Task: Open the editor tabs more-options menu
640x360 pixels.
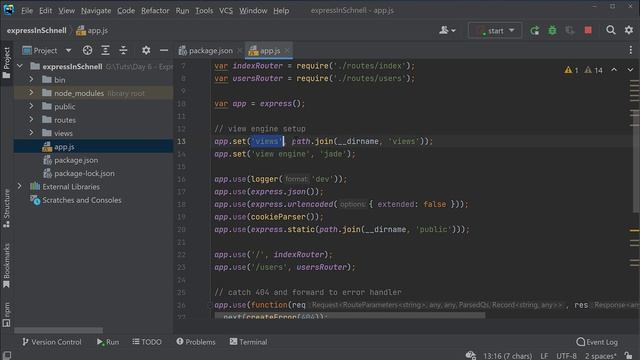Action: pyautogui.click(x=631, y=50)
